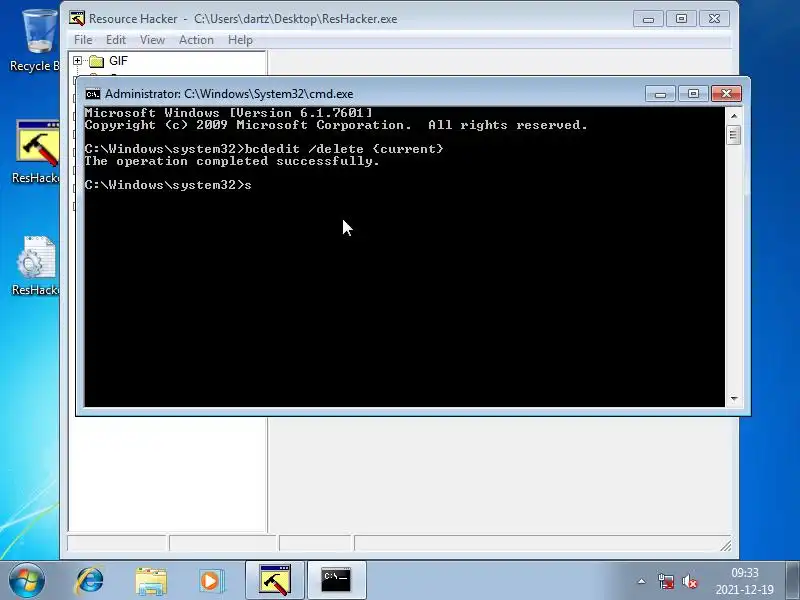Viewport: 800px width, 600px height.
Task: Click the 'bcdedit /delete {current}' command line
Action: [264, 149]
